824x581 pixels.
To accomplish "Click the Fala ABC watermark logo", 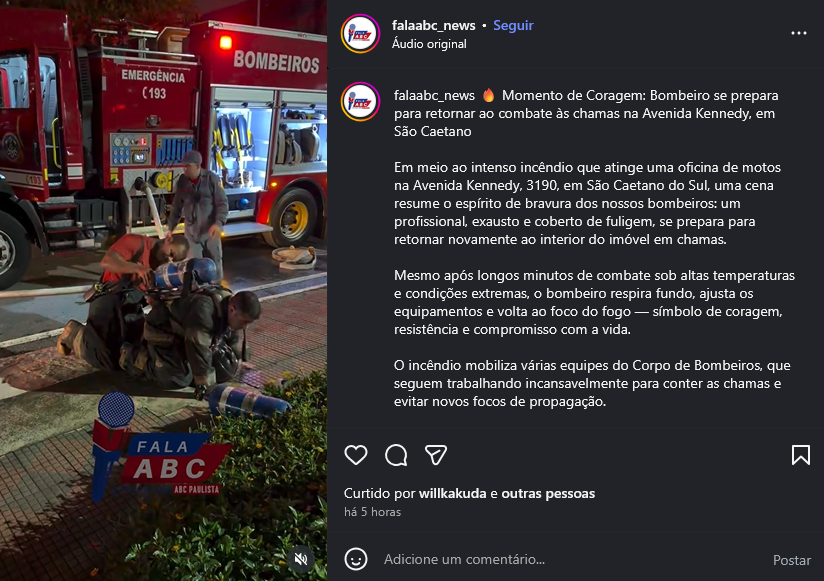I will point(159,448).
